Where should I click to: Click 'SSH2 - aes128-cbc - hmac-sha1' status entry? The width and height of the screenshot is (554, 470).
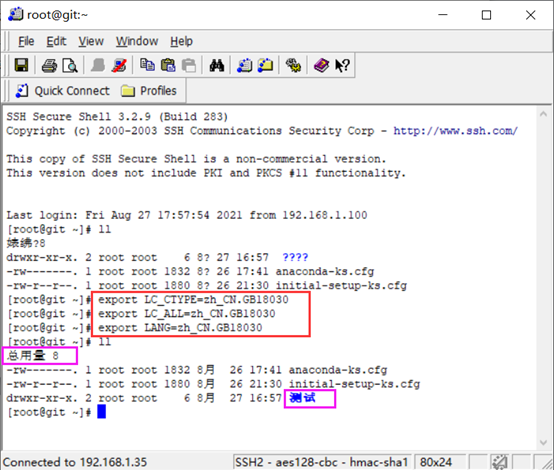click(x=322, y=462)
